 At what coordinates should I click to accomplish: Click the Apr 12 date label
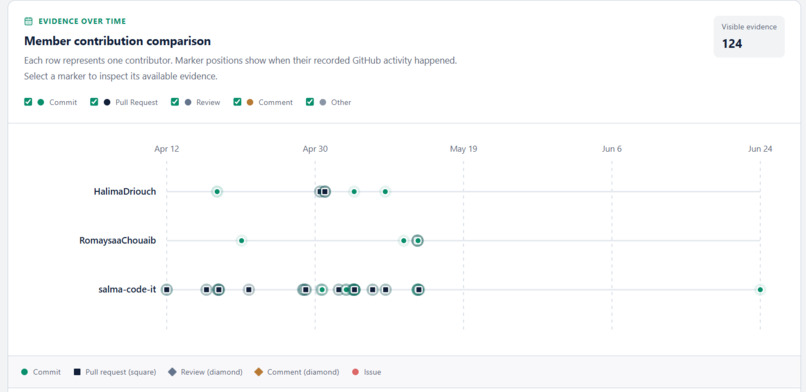[167, 149]
